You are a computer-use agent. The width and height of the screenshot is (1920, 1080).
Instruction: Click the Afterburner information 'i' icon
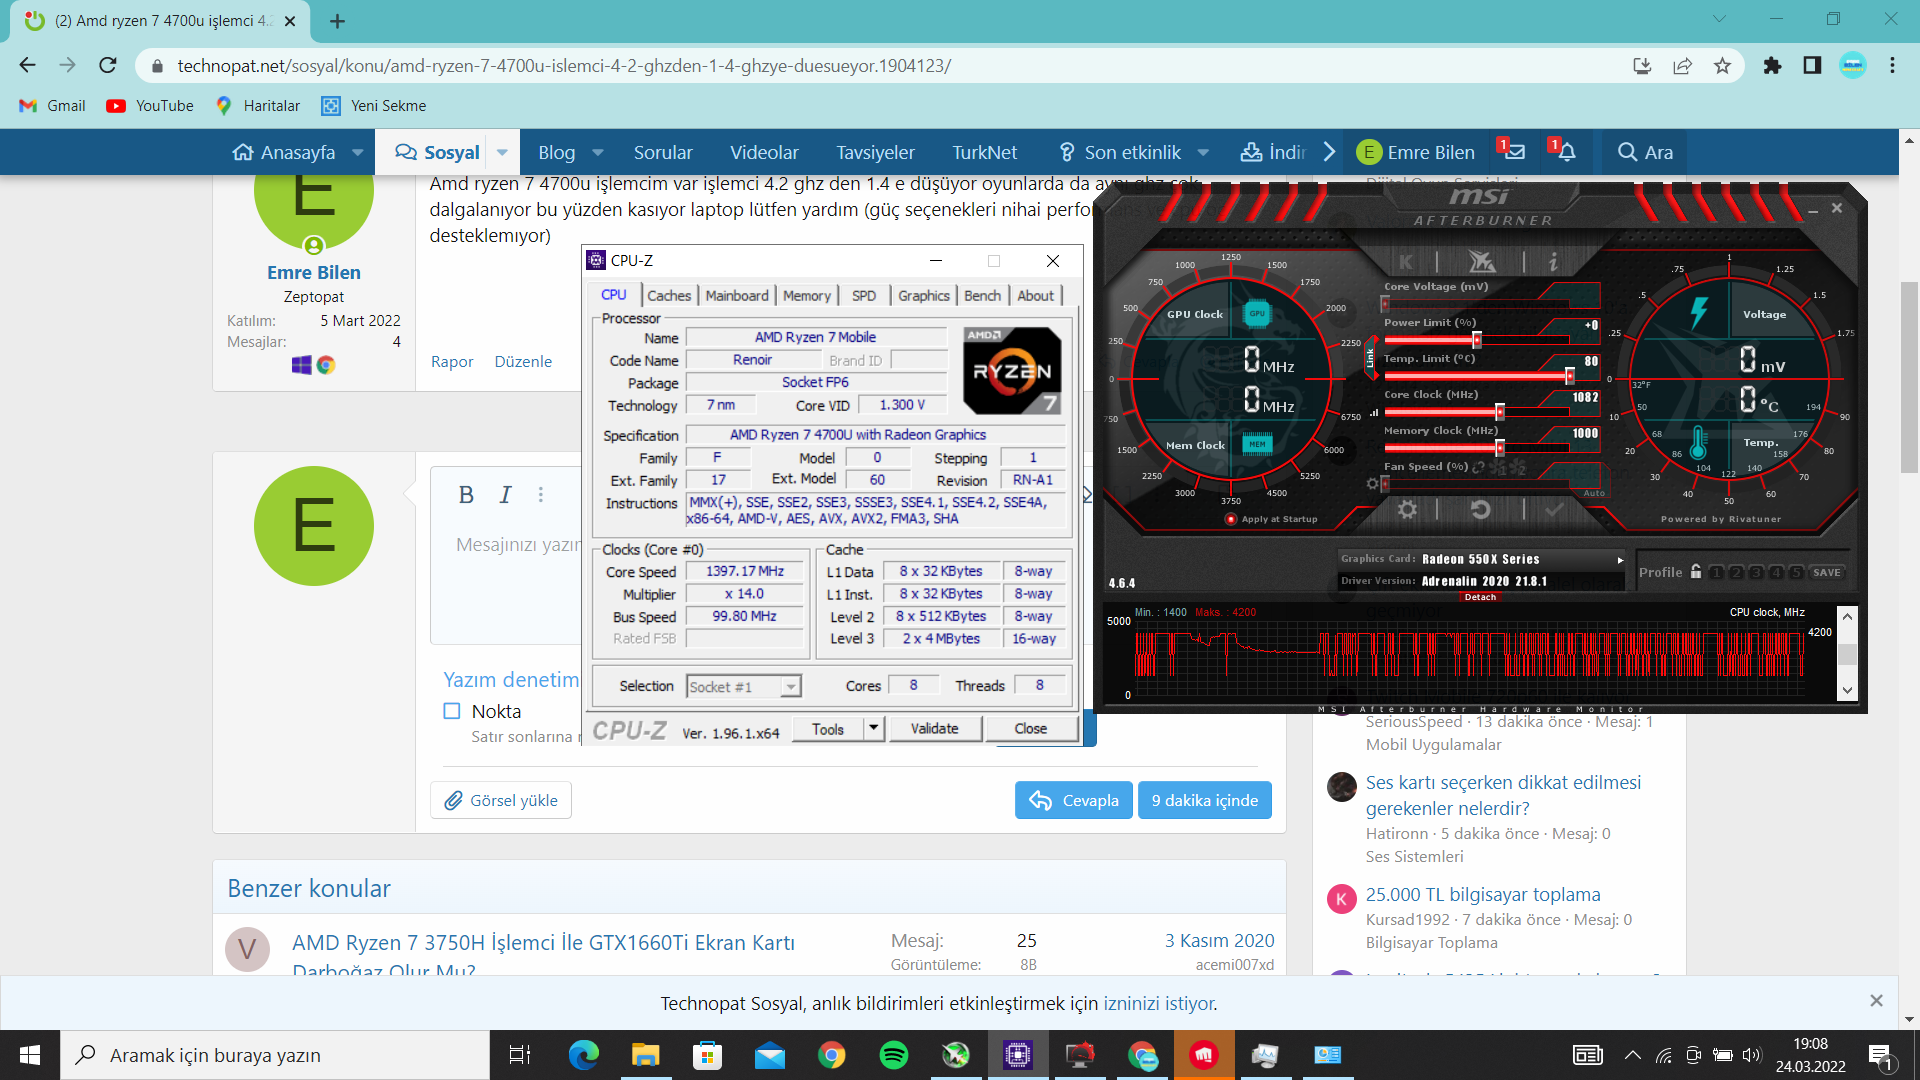tap(1553, 262)
